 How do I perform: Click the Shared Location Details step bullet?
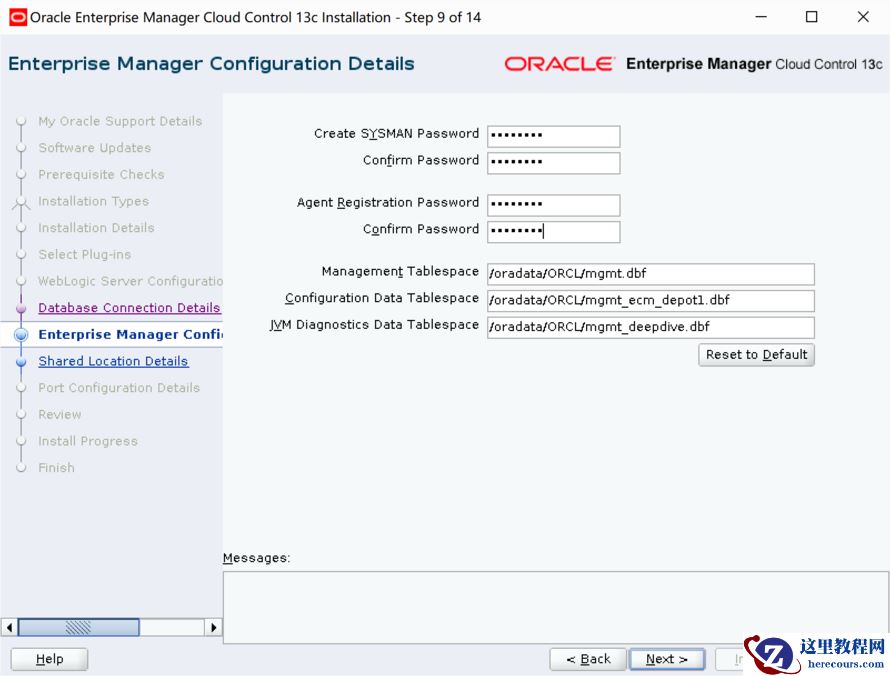click(x=21, y=362)
